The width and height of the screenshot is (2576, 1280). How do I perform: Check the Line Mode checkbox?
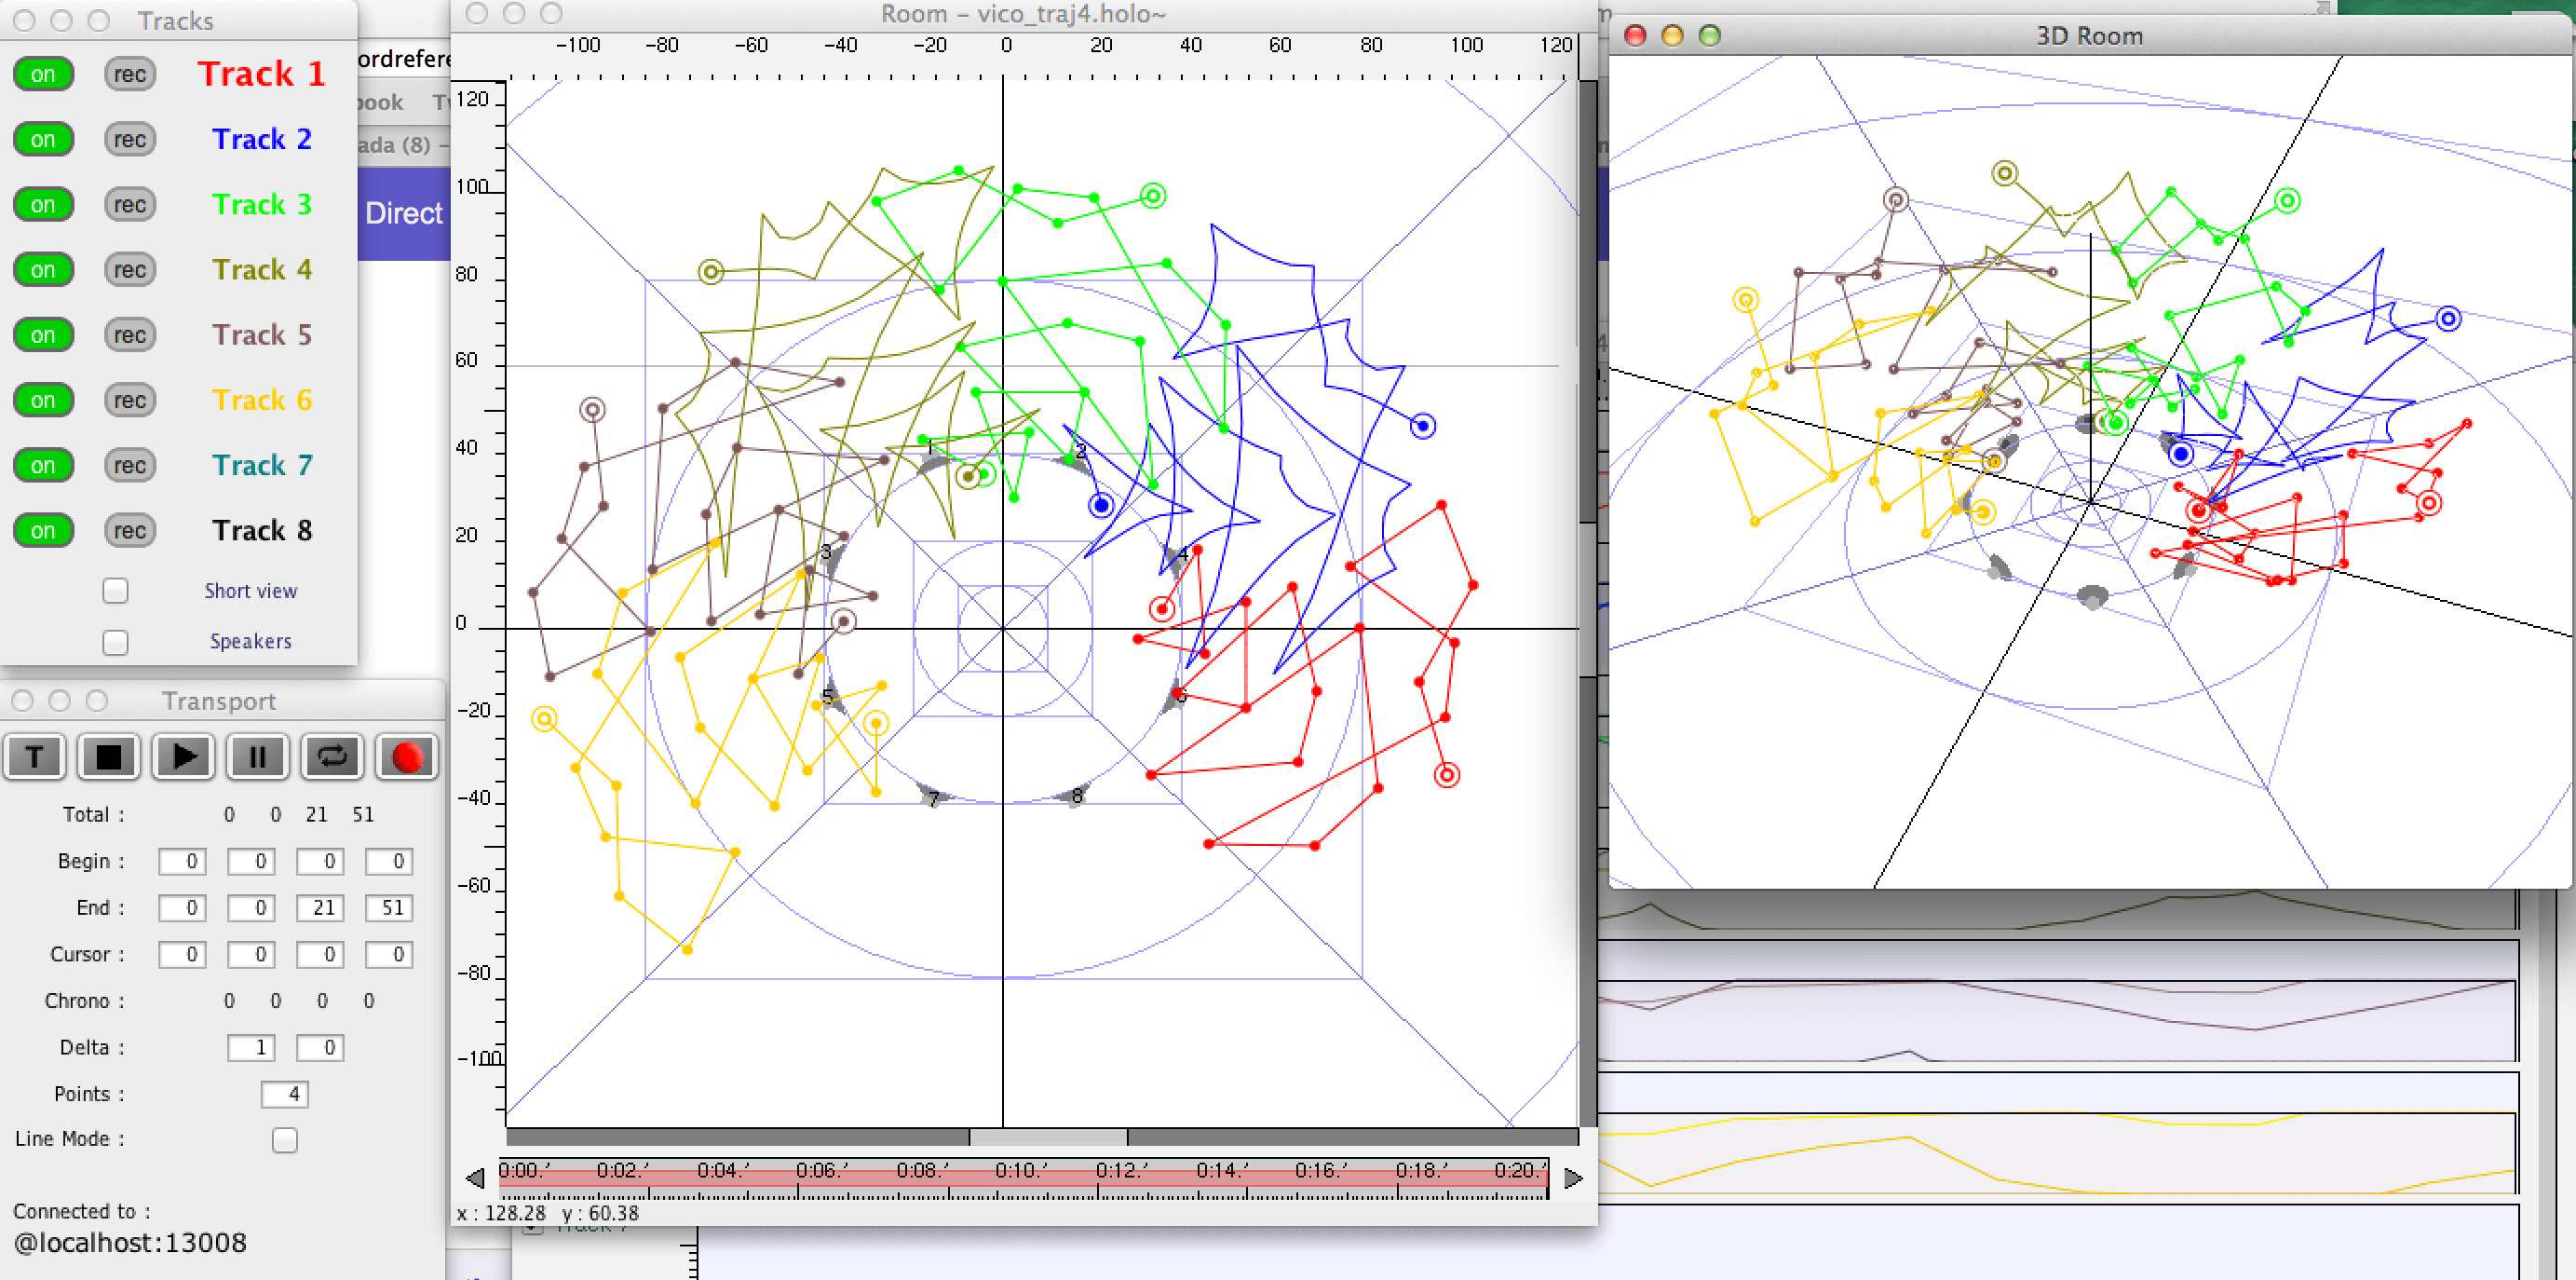coord(285,1139)
